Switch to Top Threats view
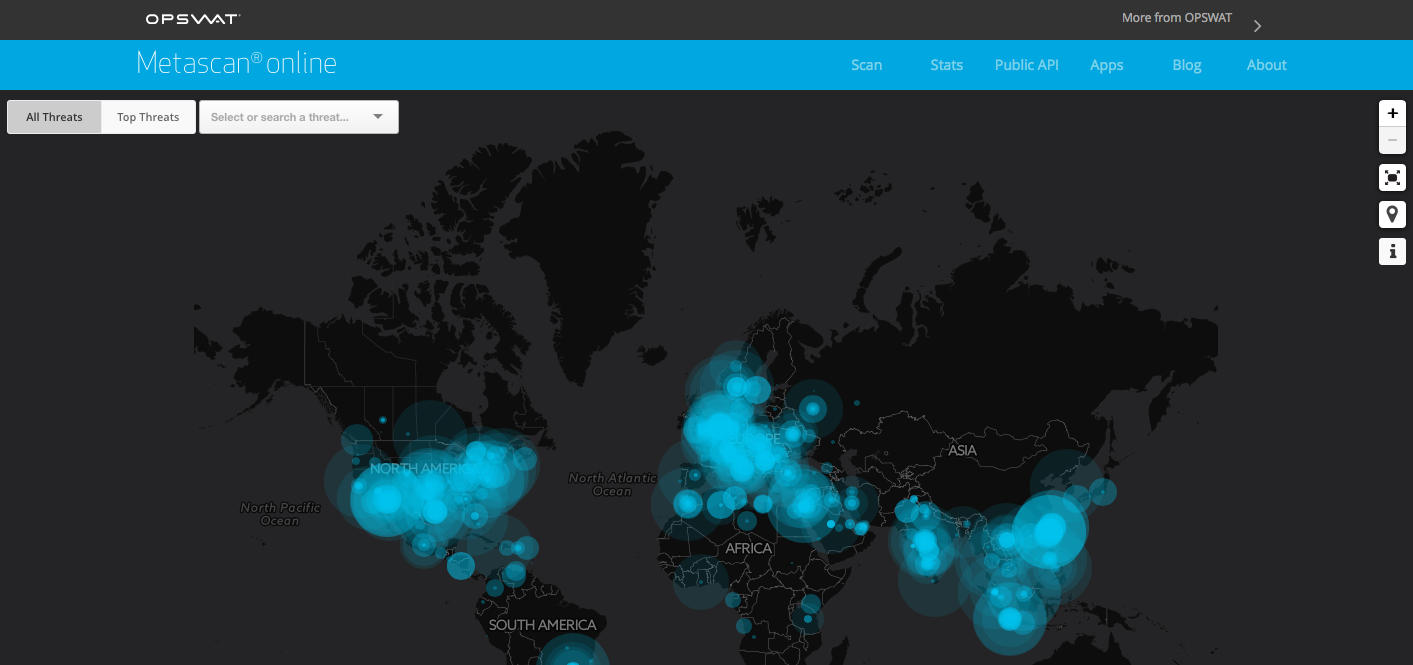Image resolution: width=1413 pixels, height=665 pixels. tap(148, 117)
